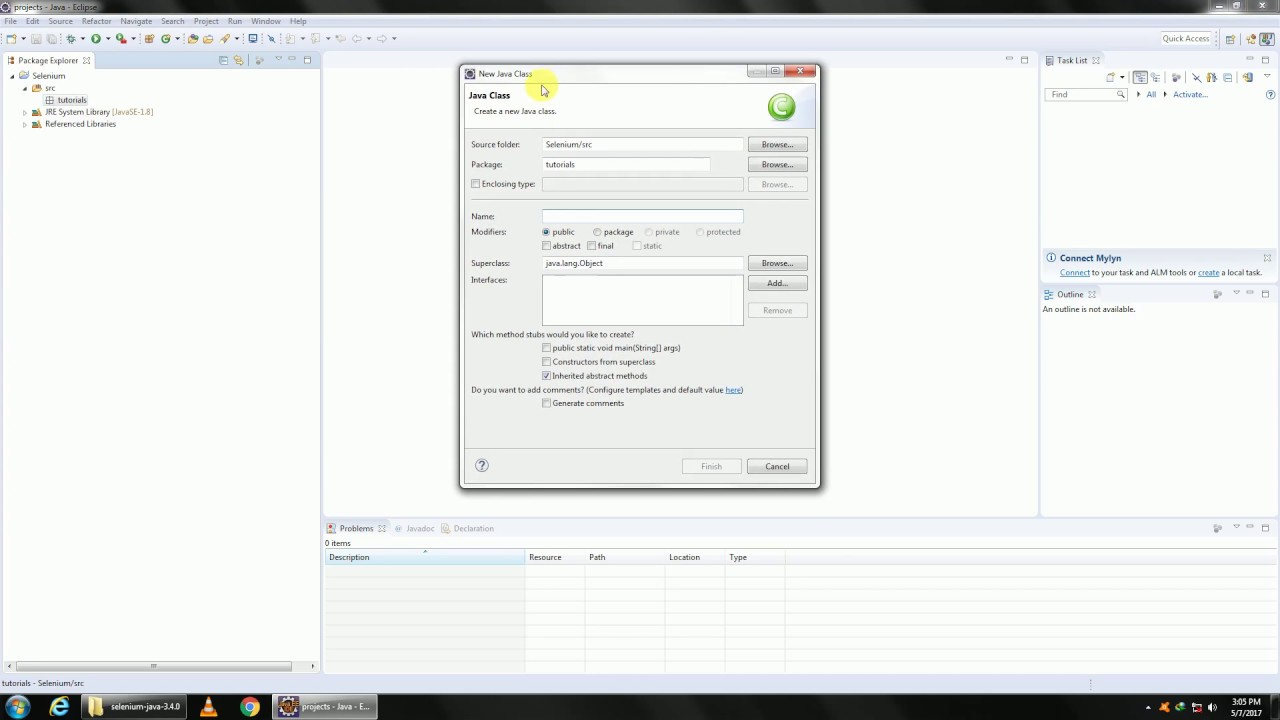Click Cancel in New Java Class dialog
The height and width of the screenshot is (720, 1280).
click(x=777, y=466)
